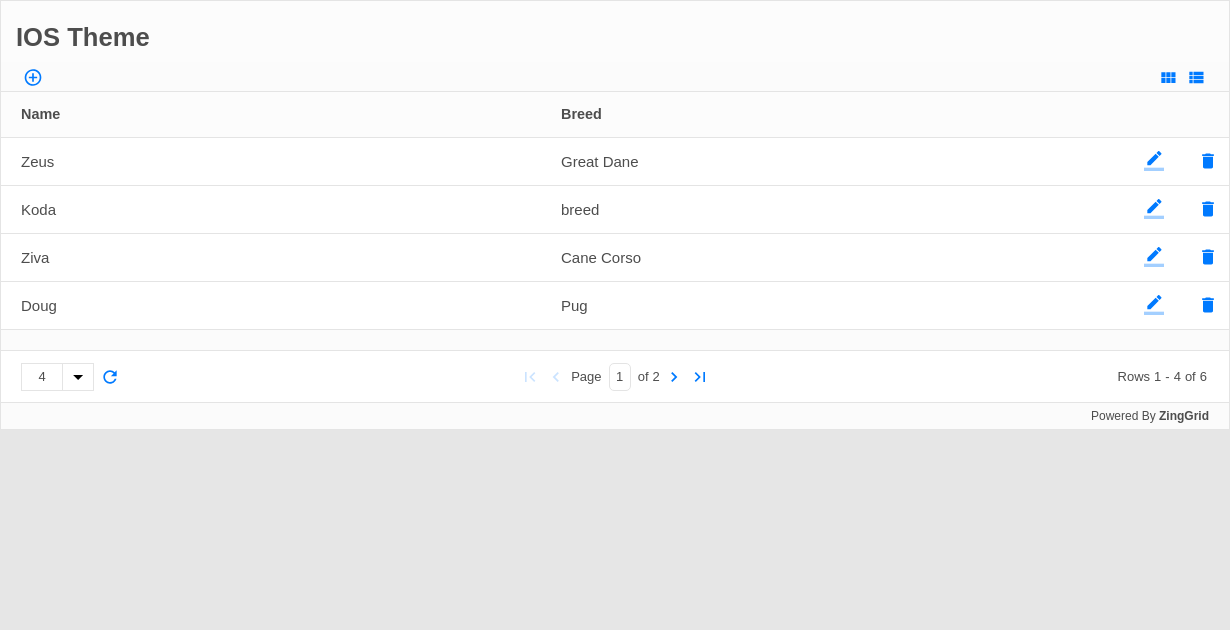Image resolution: width=1230 pixels, height=630 pixels.
Task: Jump to the last page
Action: click(x=700, y=377)
